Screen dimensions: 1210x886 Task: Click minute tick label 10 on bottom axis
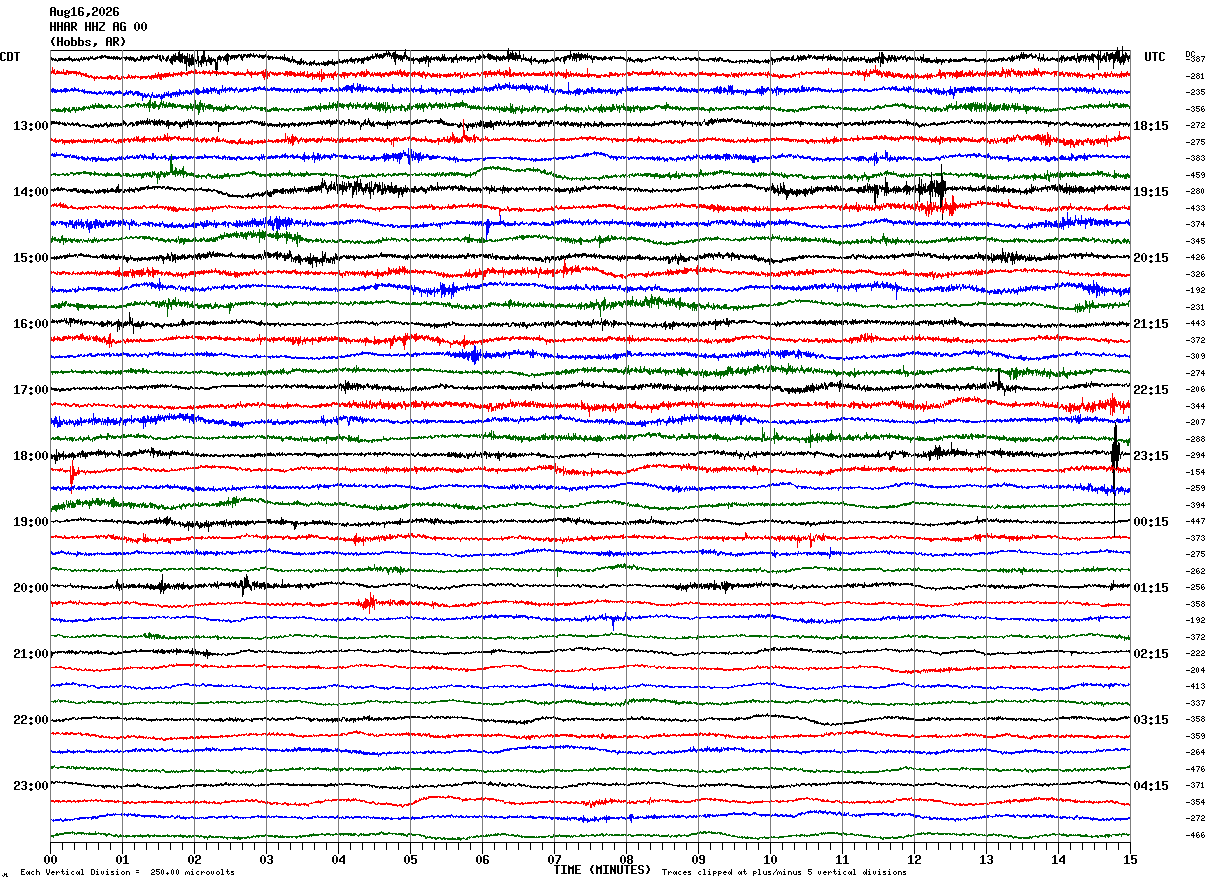(770, 859)
